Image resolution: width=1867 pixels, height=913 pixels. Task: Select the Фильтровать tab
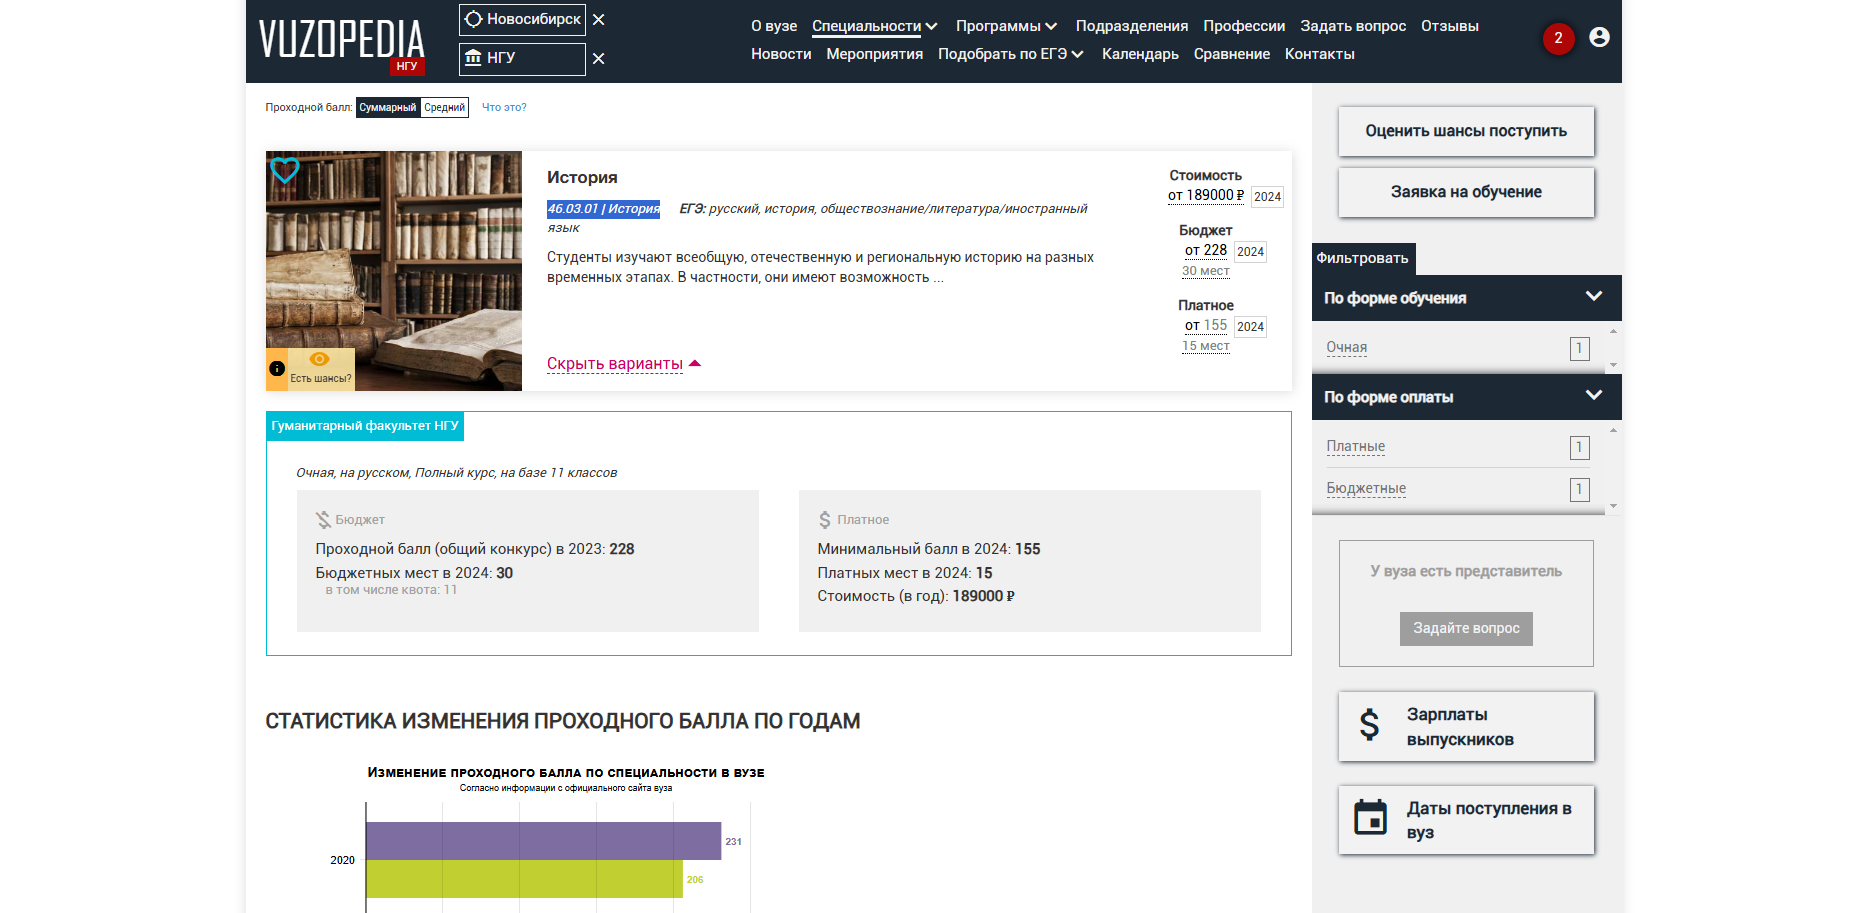pos(1363,259)
